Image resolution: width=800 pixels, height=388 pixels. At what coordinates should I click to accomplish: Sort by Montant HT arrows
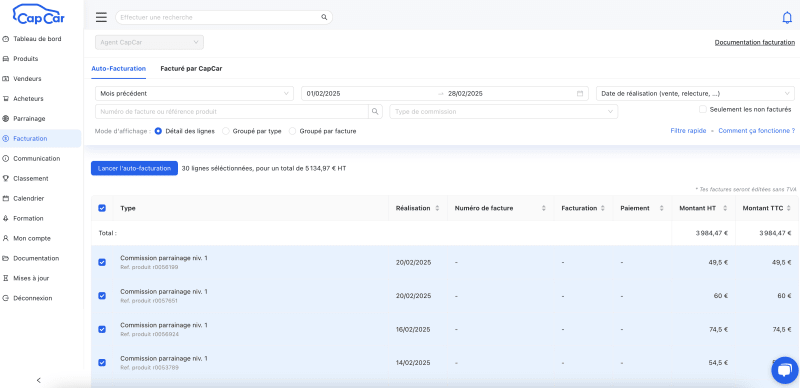726,208
